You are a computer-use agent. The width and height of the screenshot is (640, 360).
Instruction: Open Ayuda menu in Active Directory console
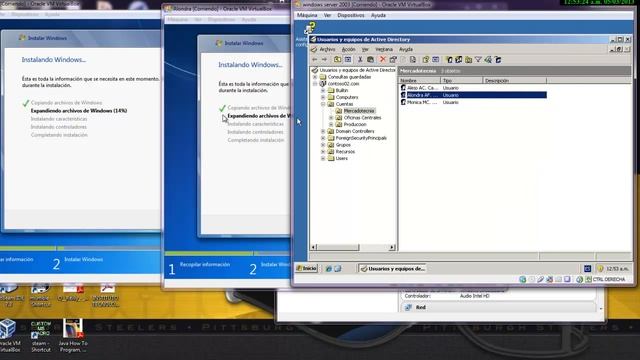[x=406, y=49]
